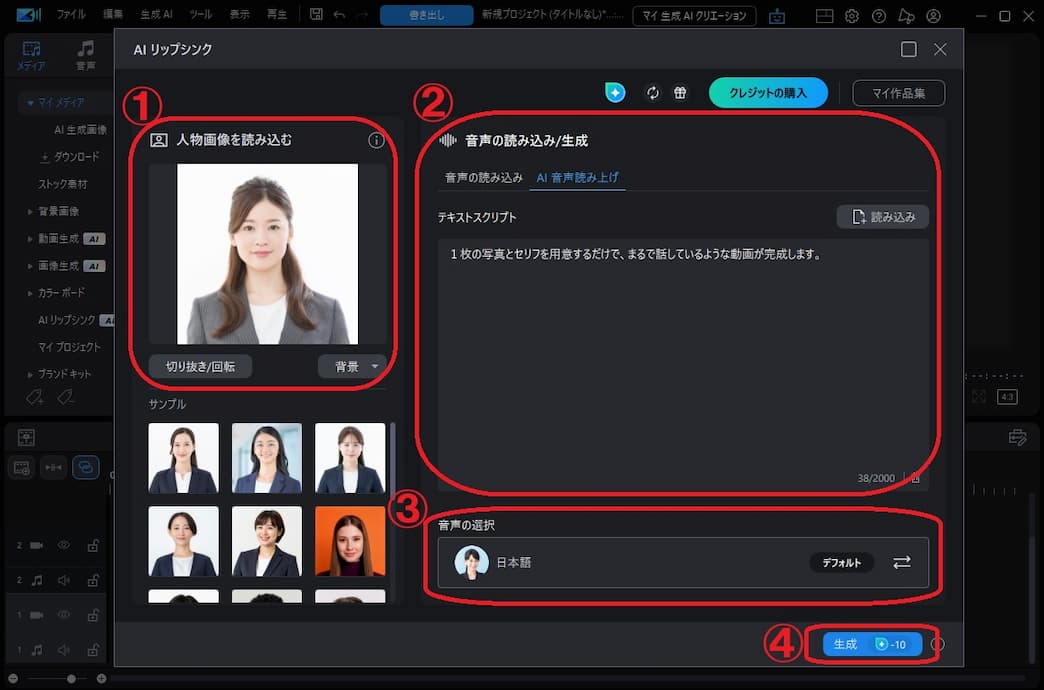This screenshot has width=1044, height=690.
Task: Toggle visibility on the video track eye icon
Action: point(63,545)
